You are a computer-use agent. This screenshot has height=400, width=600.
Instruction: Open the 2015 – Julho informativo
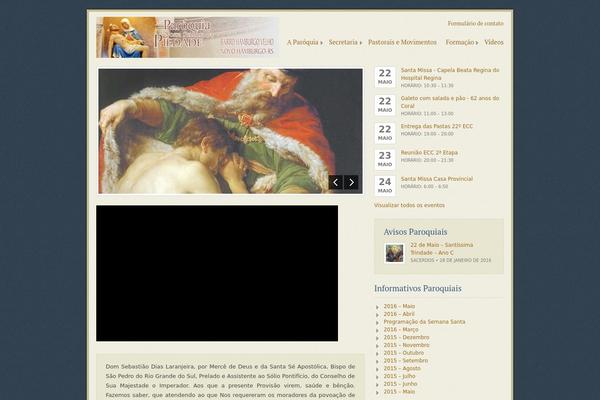(x=399, y=376)
